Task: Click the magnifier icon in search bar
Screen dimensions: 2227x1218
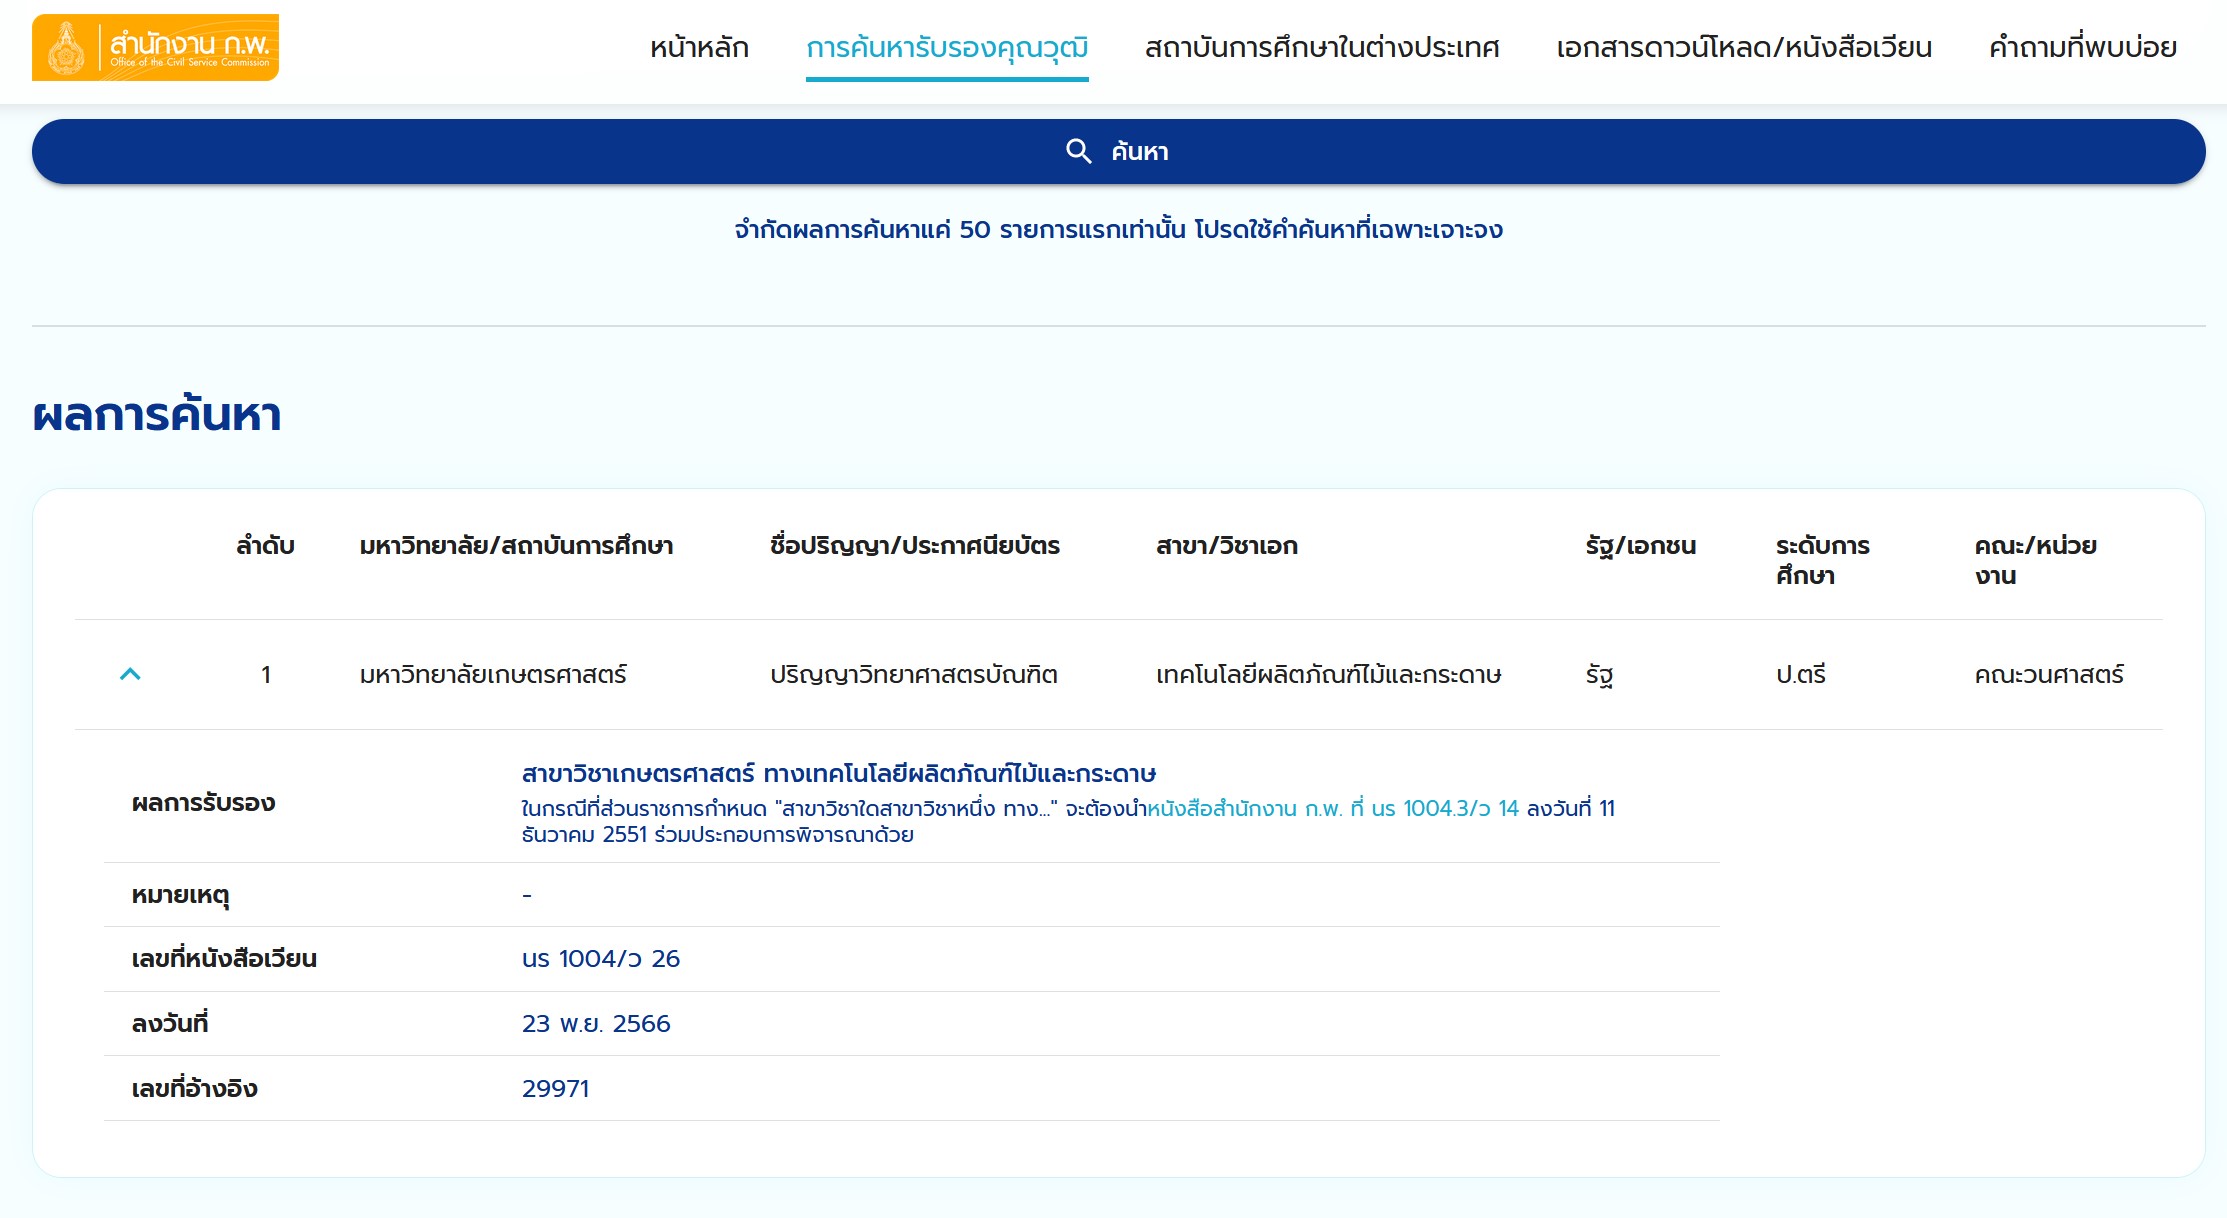Action: pos(1078,151)
